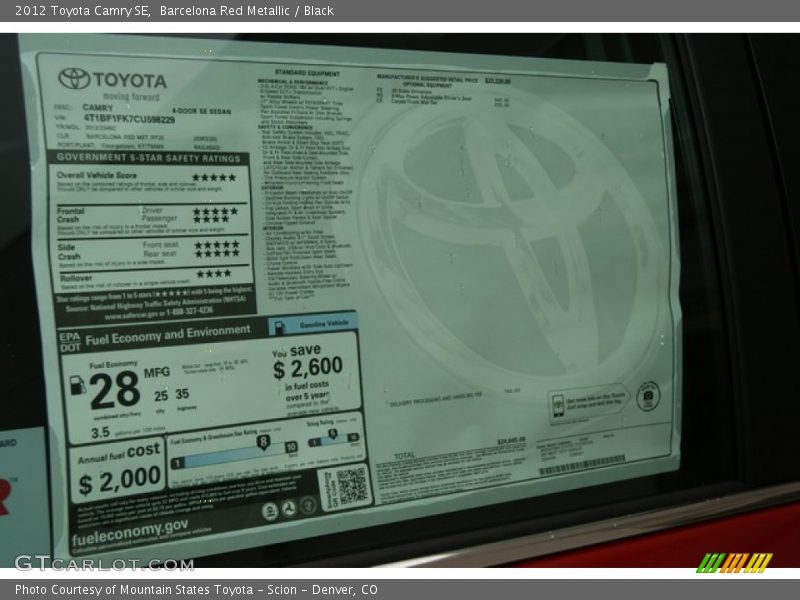This screenshot has height=600, width=800.
Task: Click the Gasoline Vehicle pump icon in the blue tab
Action: pos(279,327)
